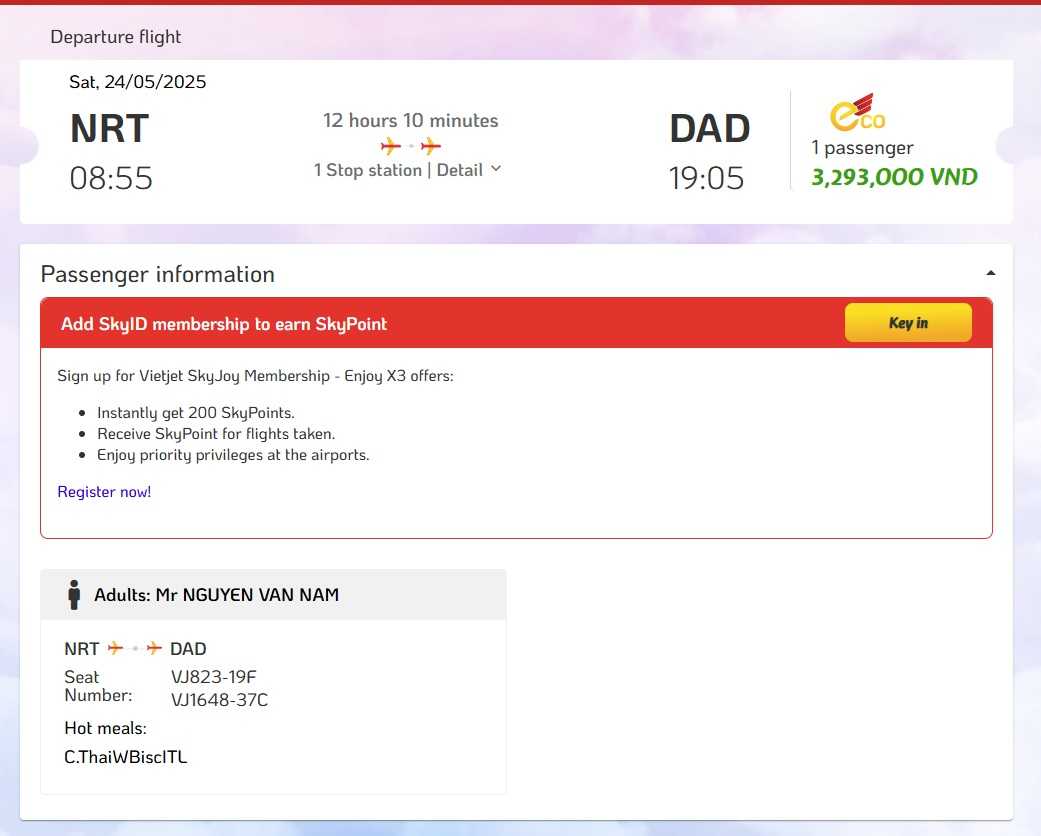Click the 3,293,000 VND price
Image resolution: width=1041 pixels, height=836 pixels.
tap(894, 178)
